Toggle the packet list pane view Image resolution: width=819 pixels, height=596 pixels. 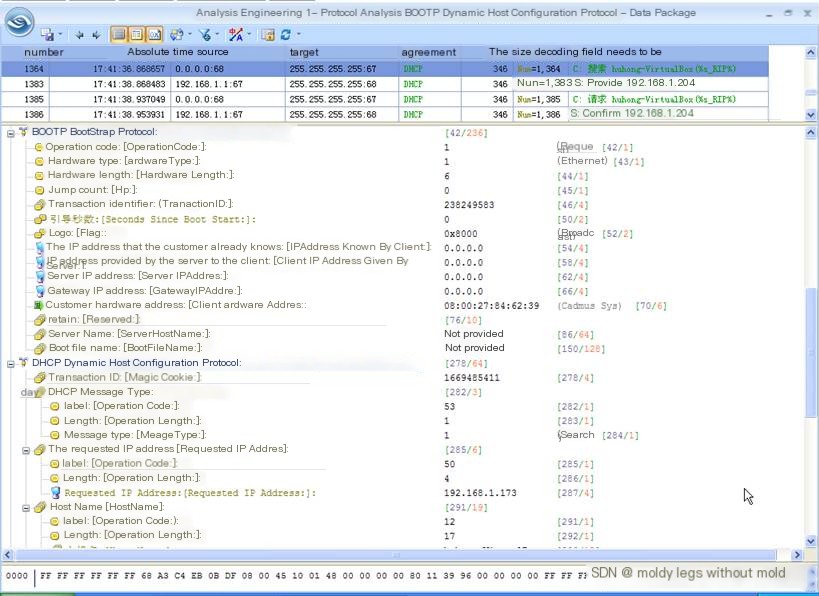point(119,34)
